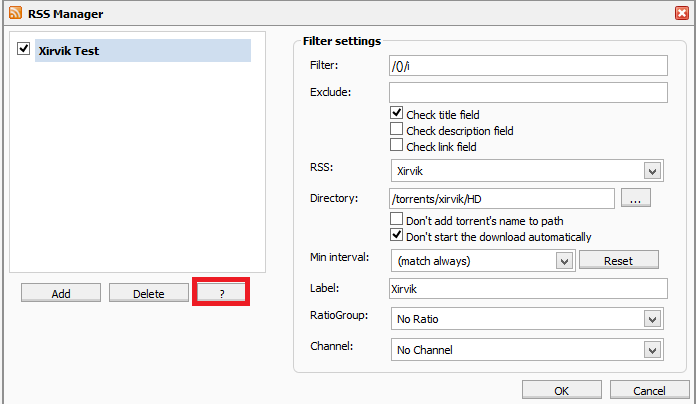Enable Check link field option

[396, 145]
